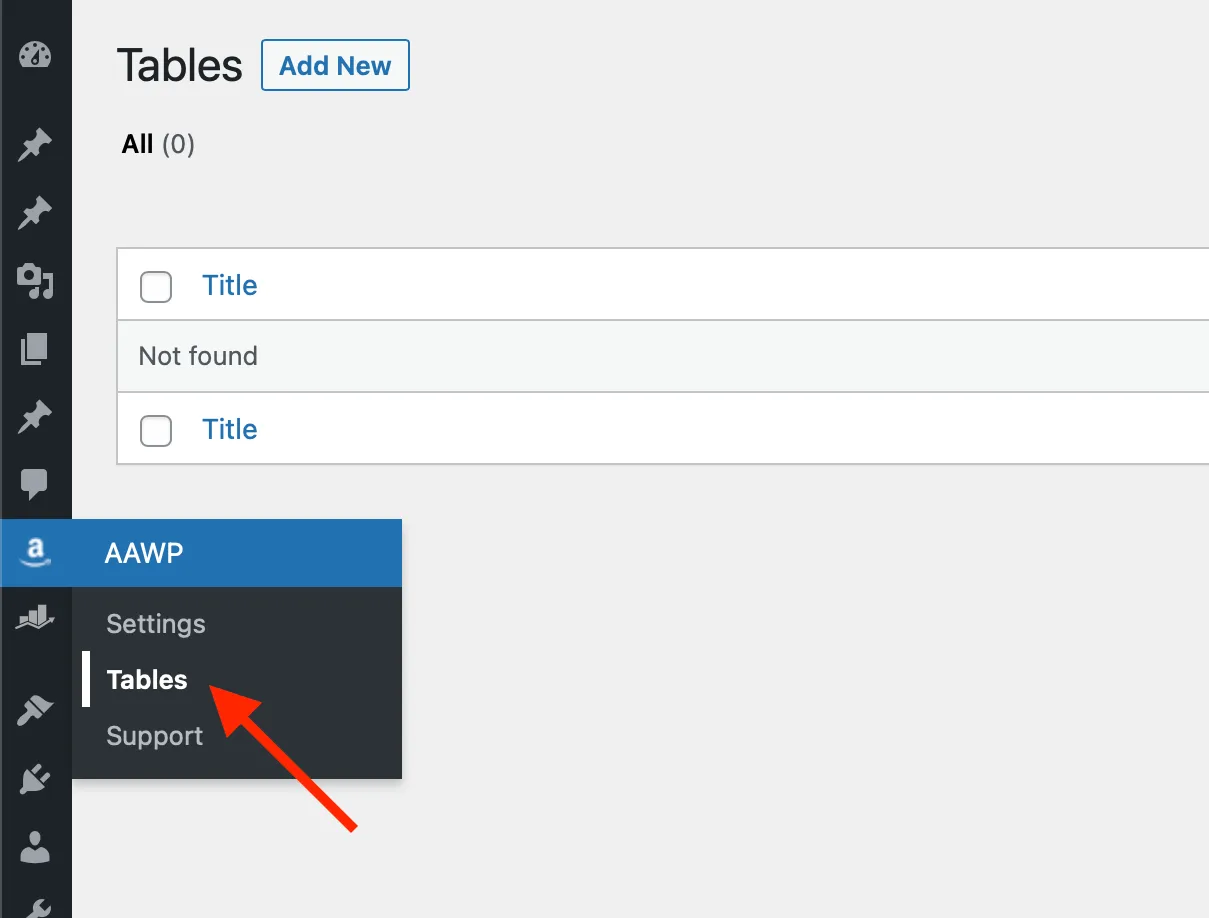1209x918 pixels.
Task: Open the Pages icon in sidebar
Action: [x=35, y=349]
